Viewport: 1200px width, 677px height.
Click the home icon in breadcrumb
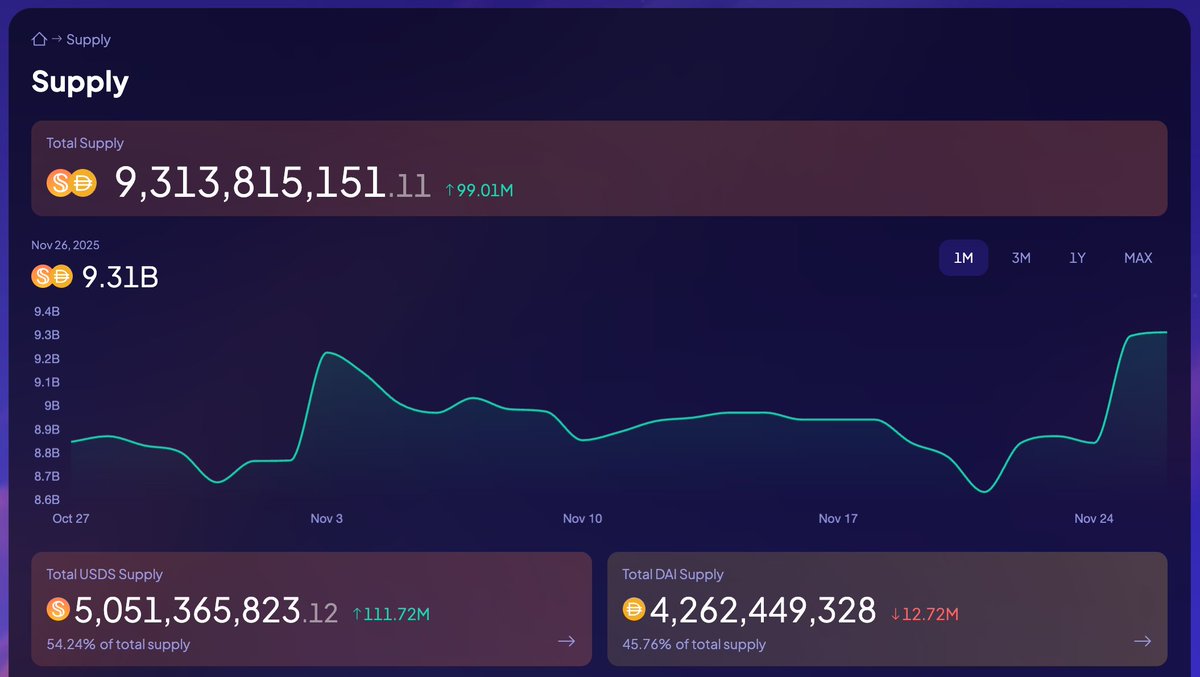tap(39, 40)
